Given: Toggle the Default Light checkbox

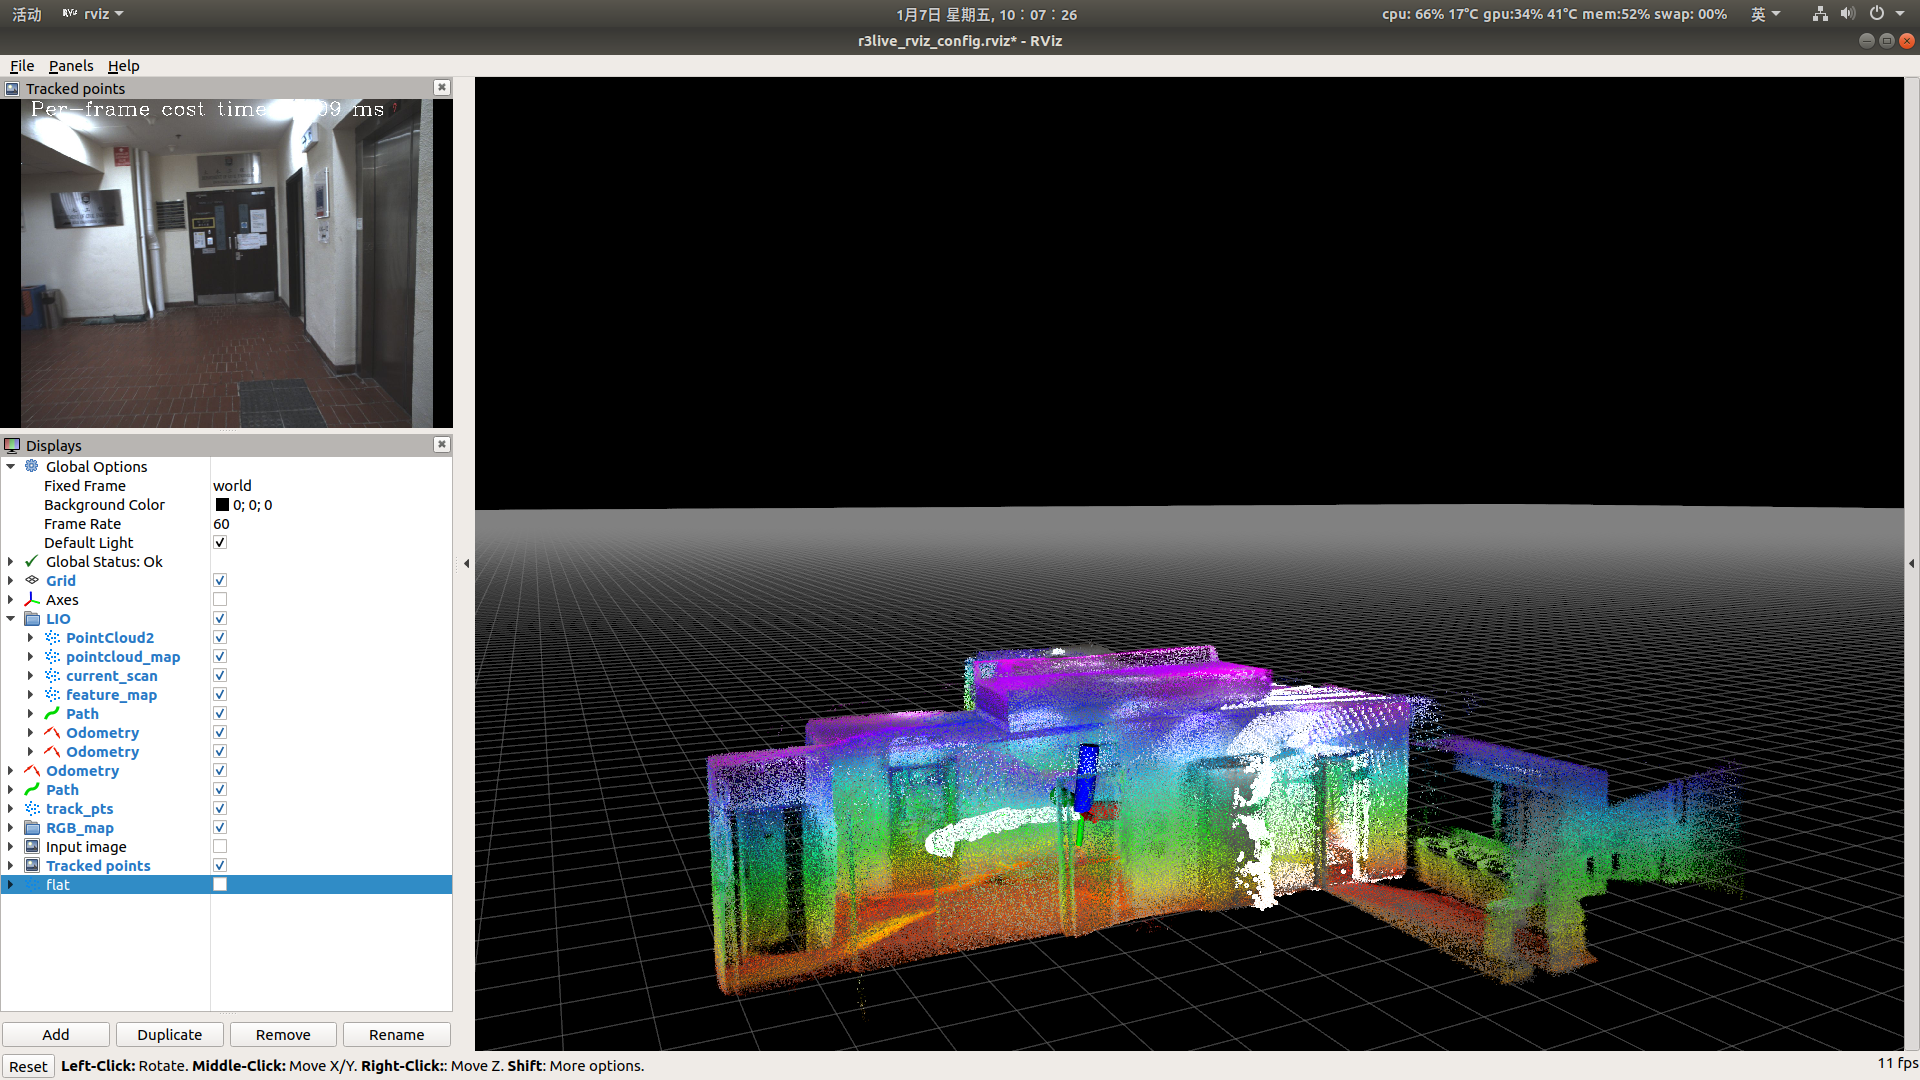Looking at the screenshot, I should [220, 542].
